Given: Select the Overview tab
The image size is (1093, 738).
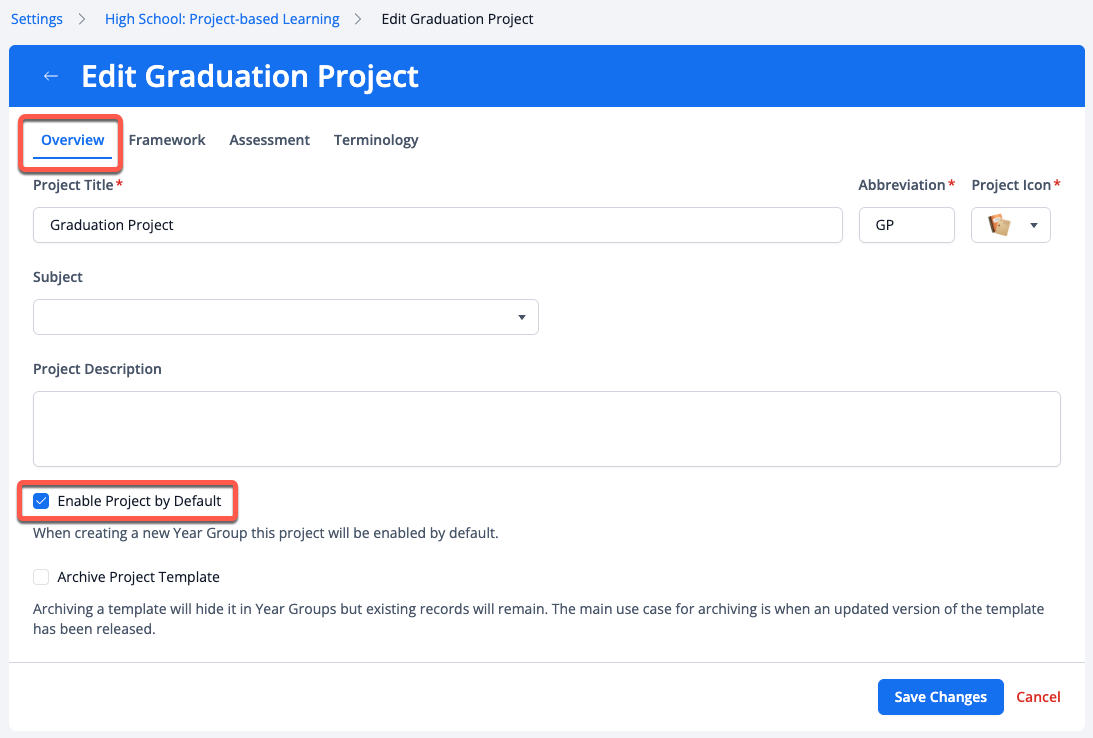Looking at the screenshot, I should 72,140.
